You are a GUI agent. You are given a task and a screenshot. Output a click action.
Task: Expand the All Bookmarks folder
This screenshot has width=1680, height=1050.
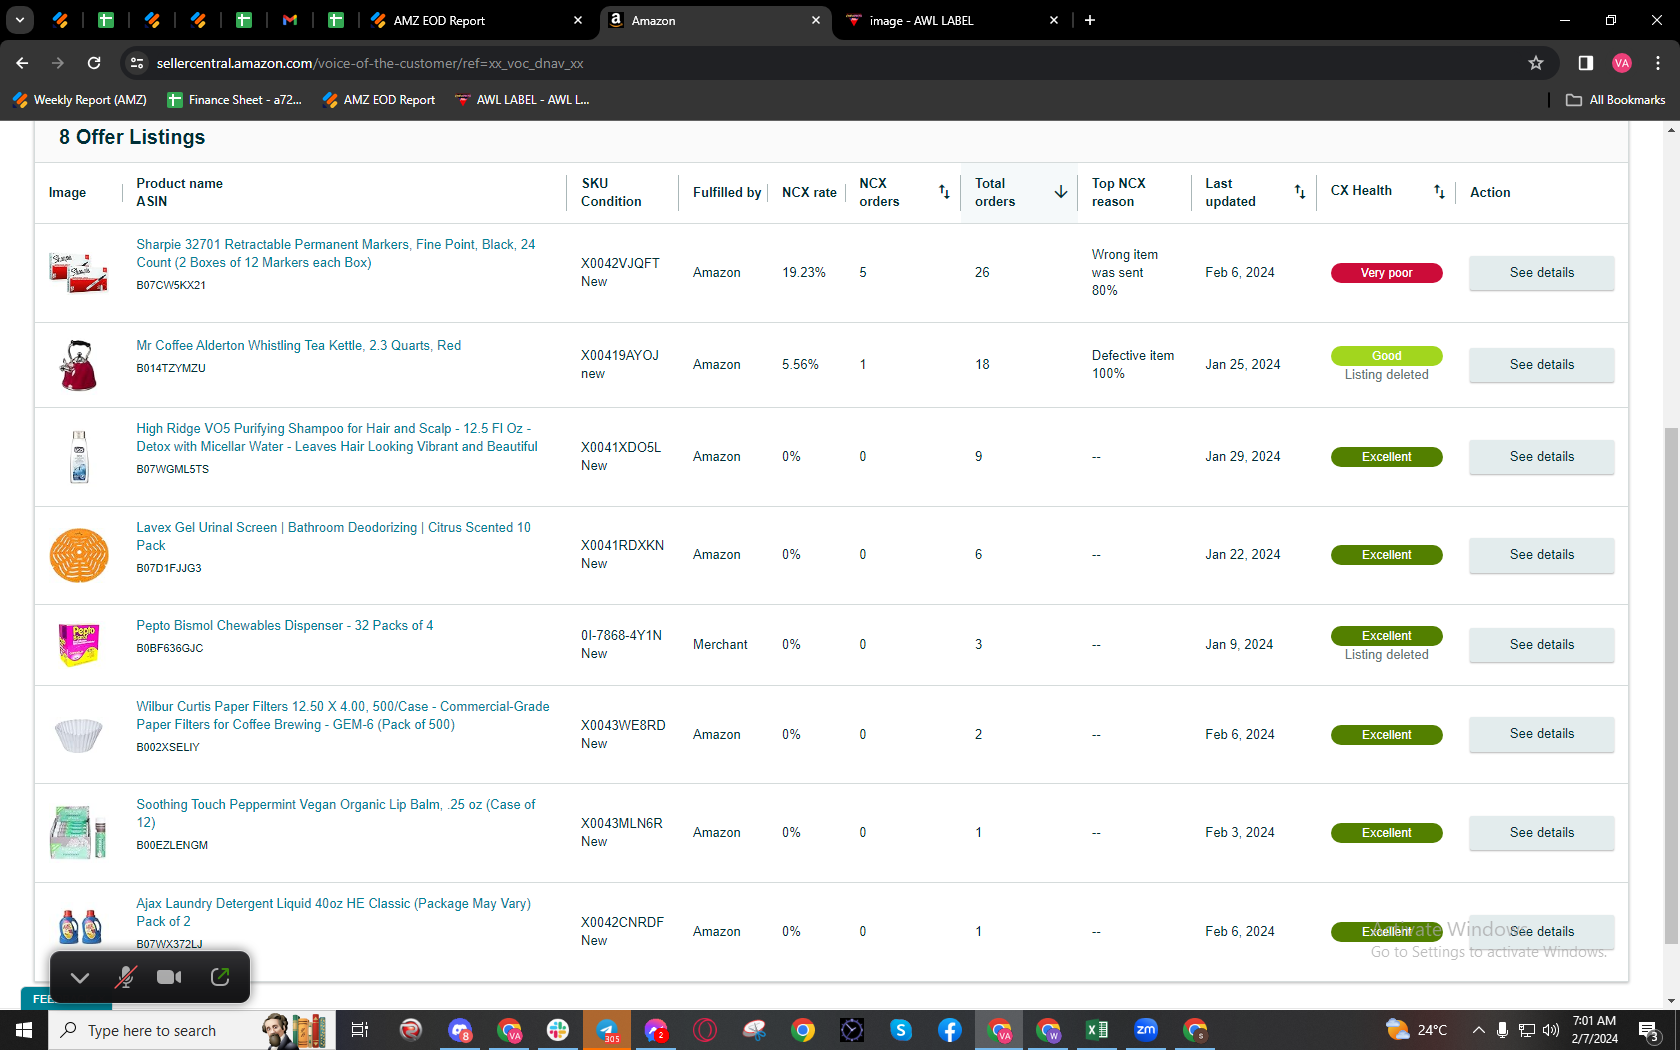1615,100
